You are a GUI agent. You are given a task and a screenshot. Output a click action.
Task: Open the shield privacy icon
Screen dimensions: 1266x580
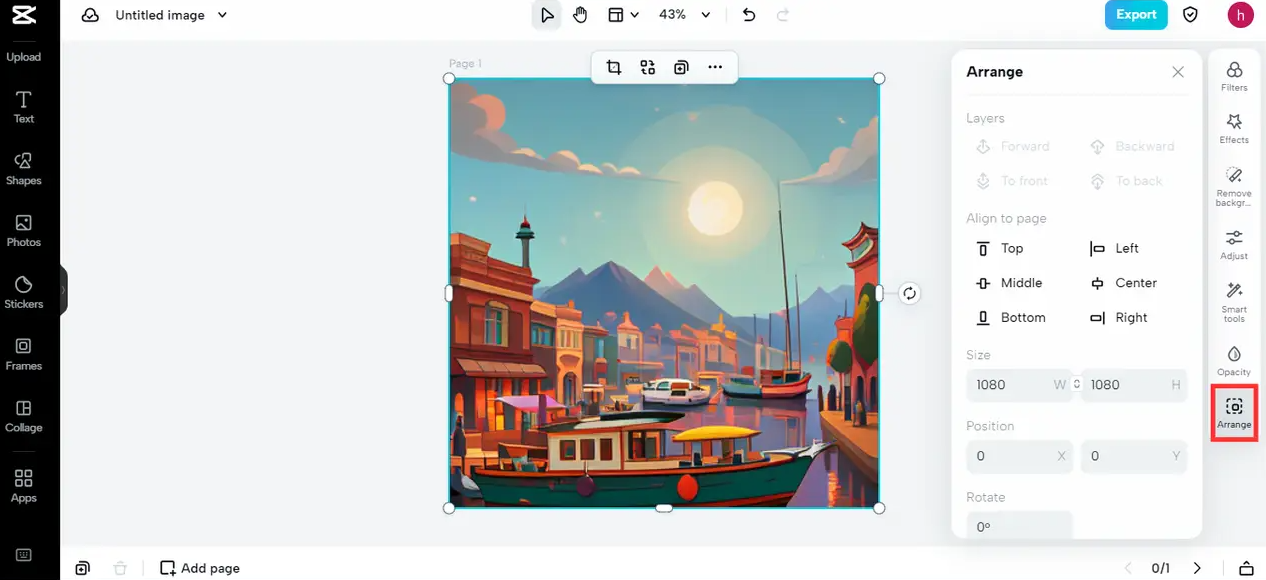click(1190, 15)
